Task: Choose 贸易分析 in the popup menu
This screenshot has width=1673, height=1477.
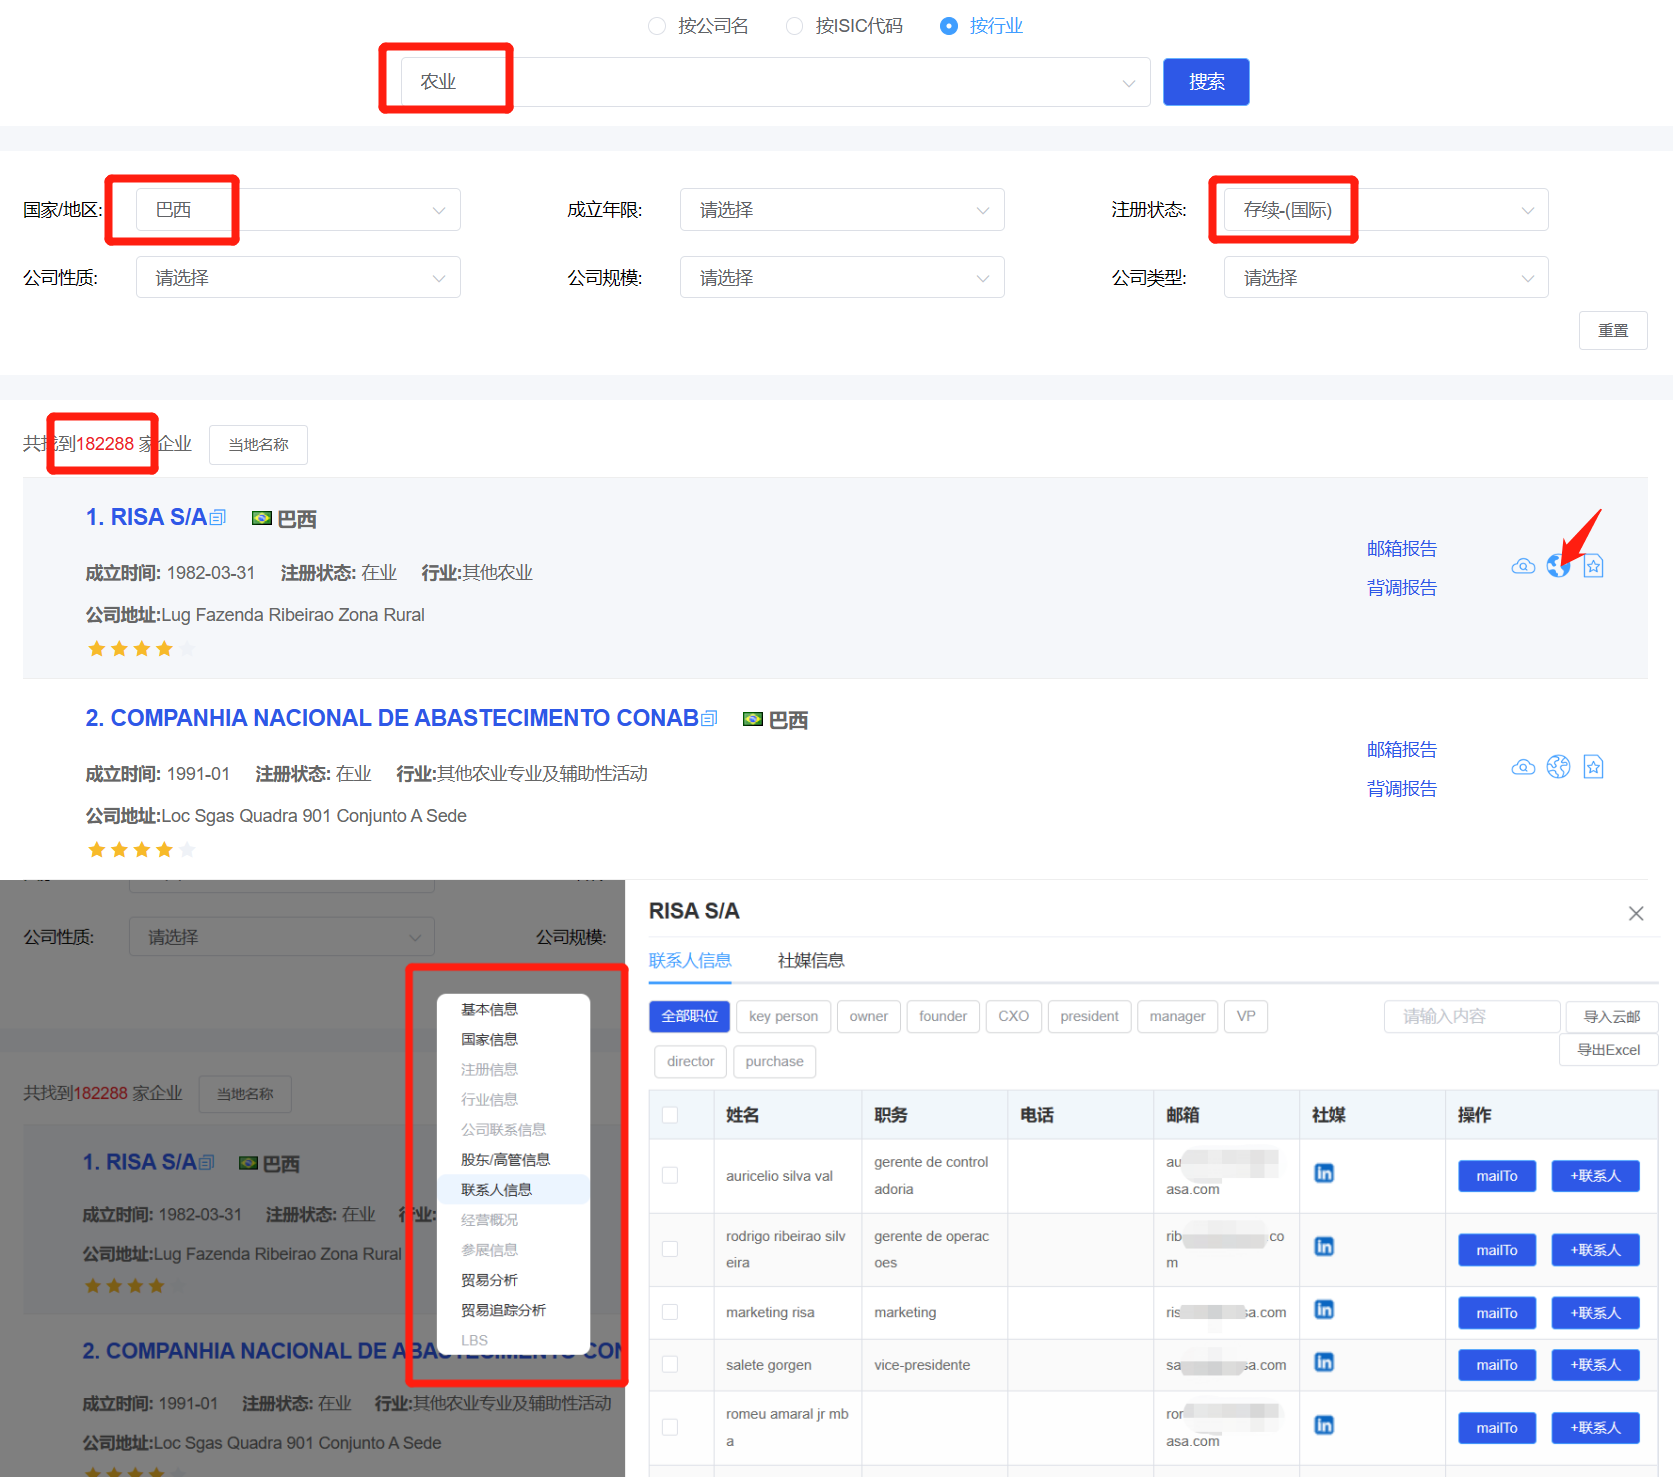Action: [x=513, y=1280]
